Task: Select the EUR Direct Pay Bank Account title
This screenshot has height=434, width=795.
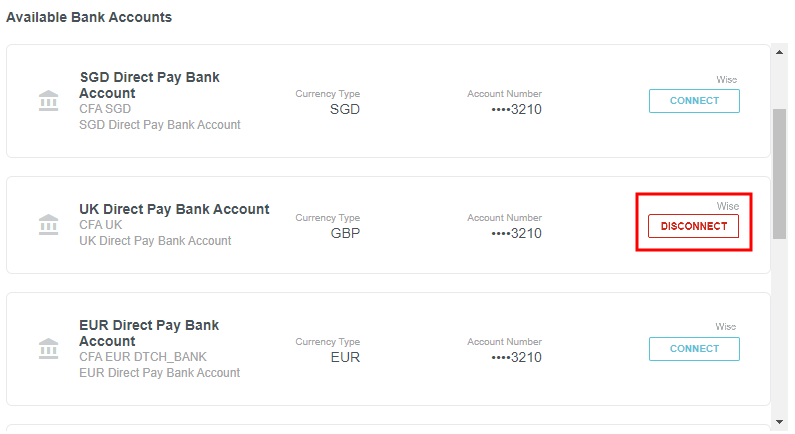Action: click(149, 333)
